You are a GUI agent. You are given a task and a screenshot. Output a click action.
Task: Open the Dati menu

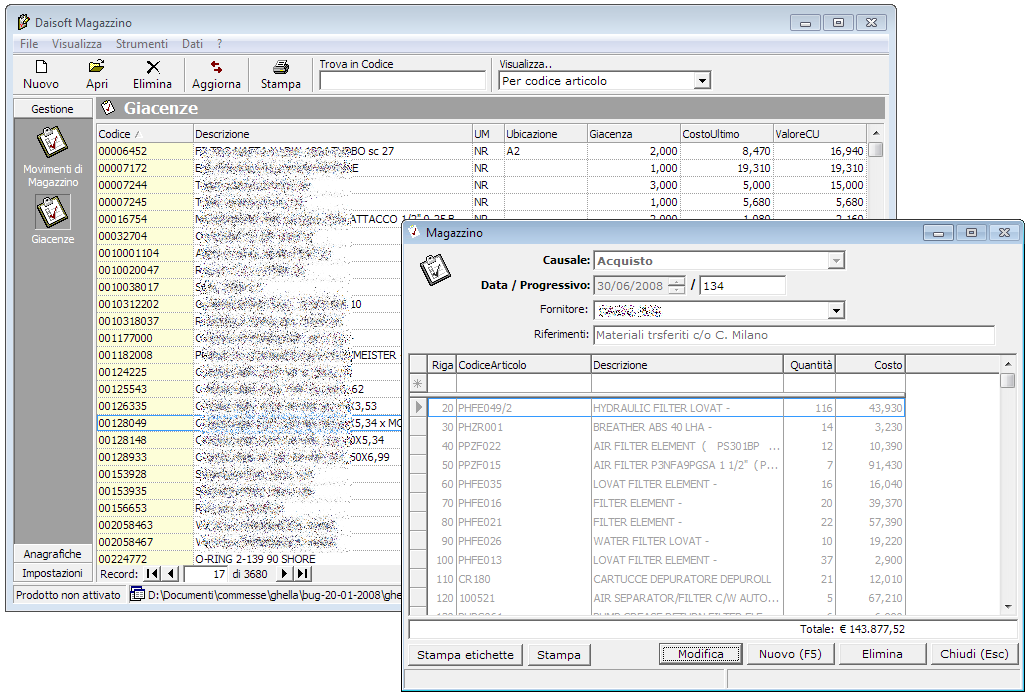coord(192,44)
